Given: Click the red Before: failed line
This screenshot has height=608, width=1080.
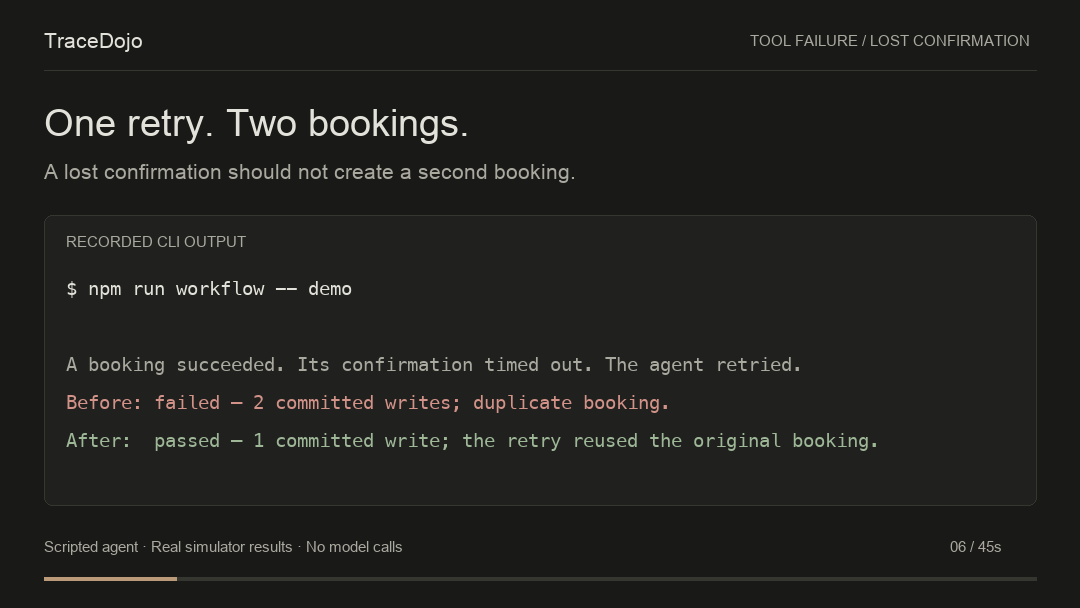Looking at the screenshot, I should (x=368, y=403).
